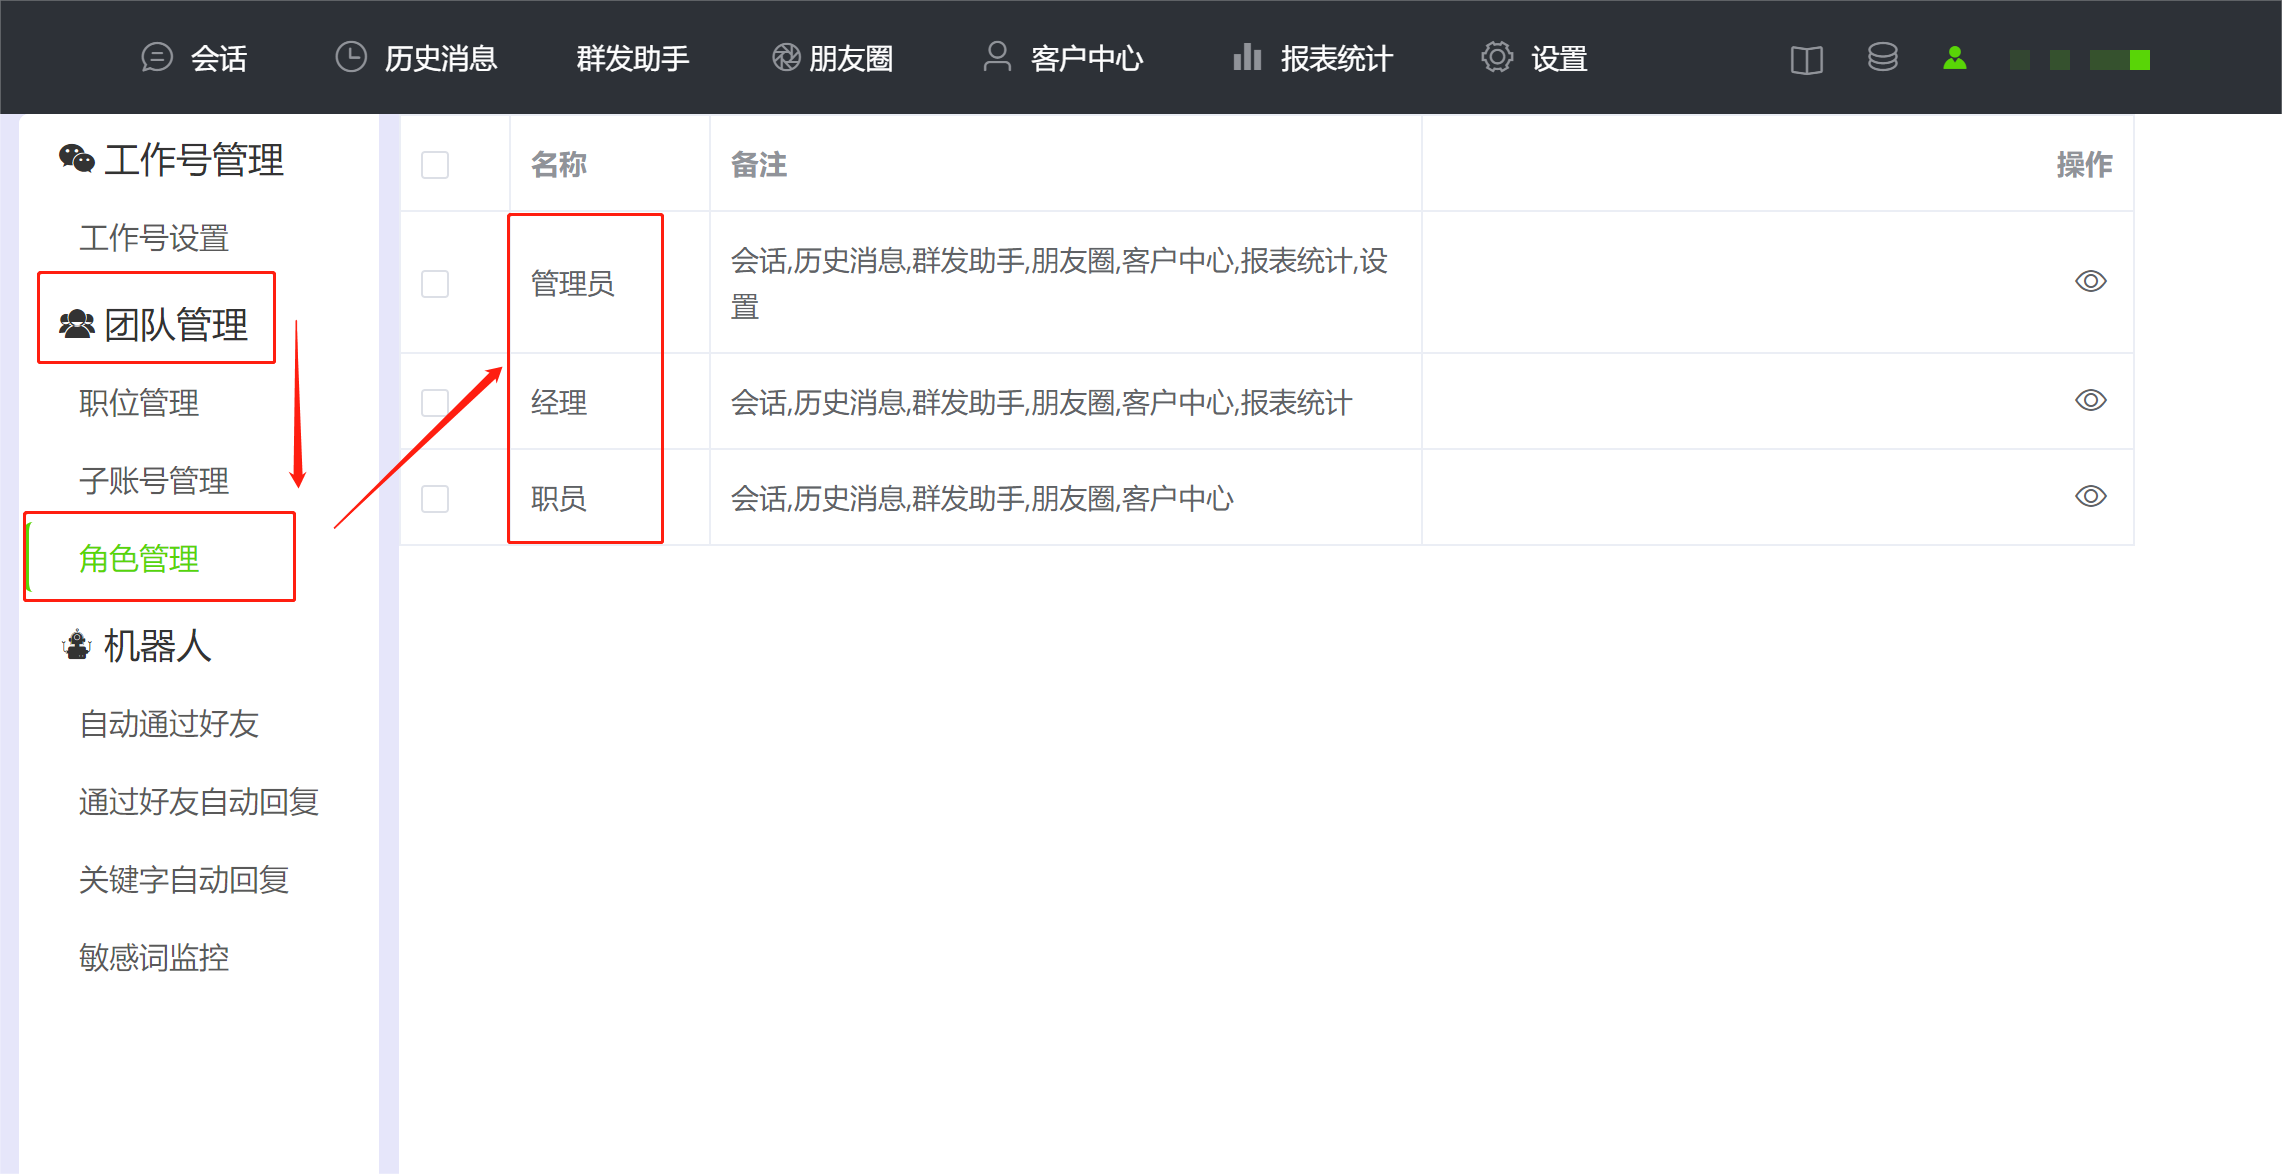Screen dimensions: 2282x1174
Task: Click the 备注 column header
Action: pyautogui.click(x=759, y=164)
